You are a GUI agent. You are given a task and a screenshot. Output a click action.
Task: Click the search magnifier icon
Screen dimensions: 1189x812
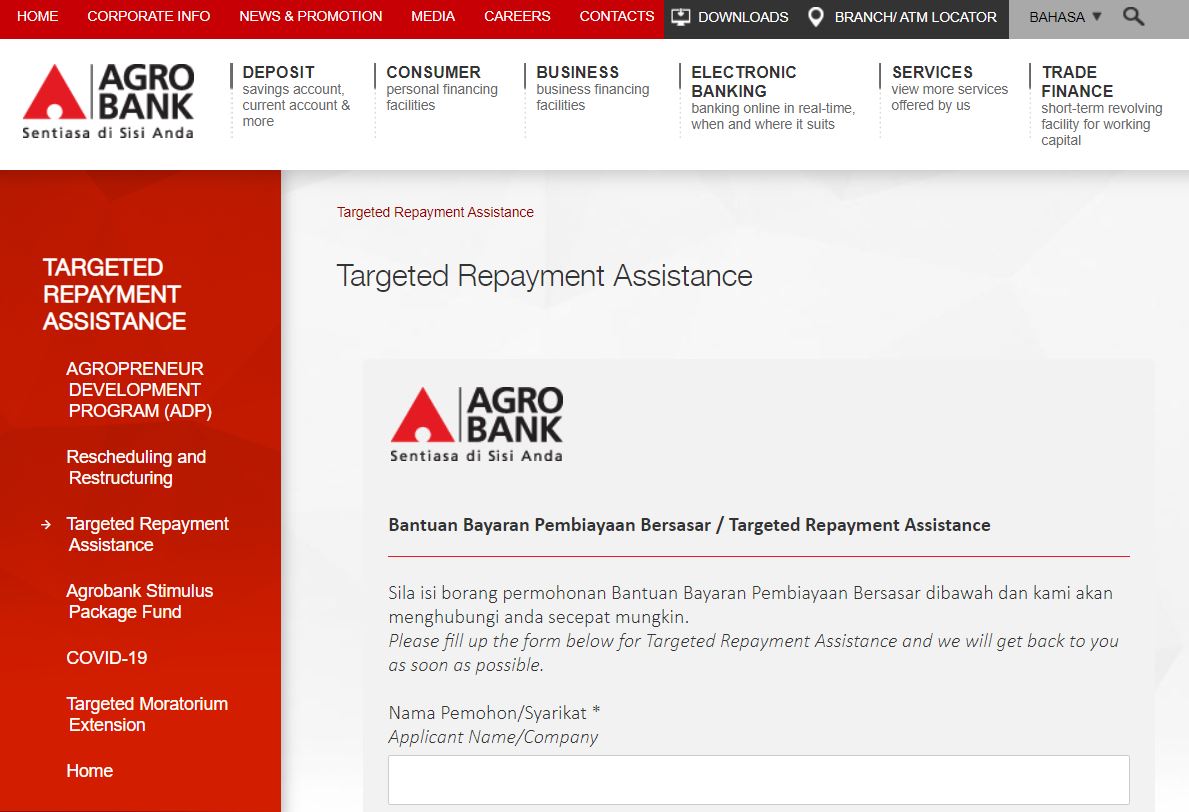(1133, 16)
